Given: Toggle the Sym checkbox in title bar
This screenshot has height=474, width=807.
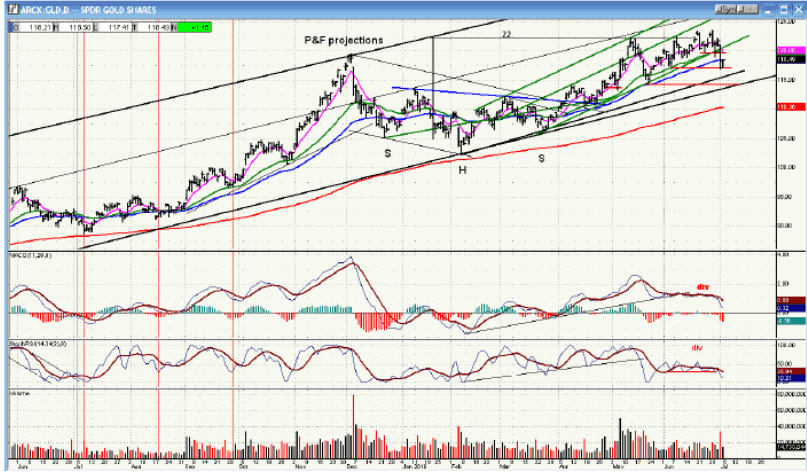Looking at the screenshot, I should click(727, 9).
